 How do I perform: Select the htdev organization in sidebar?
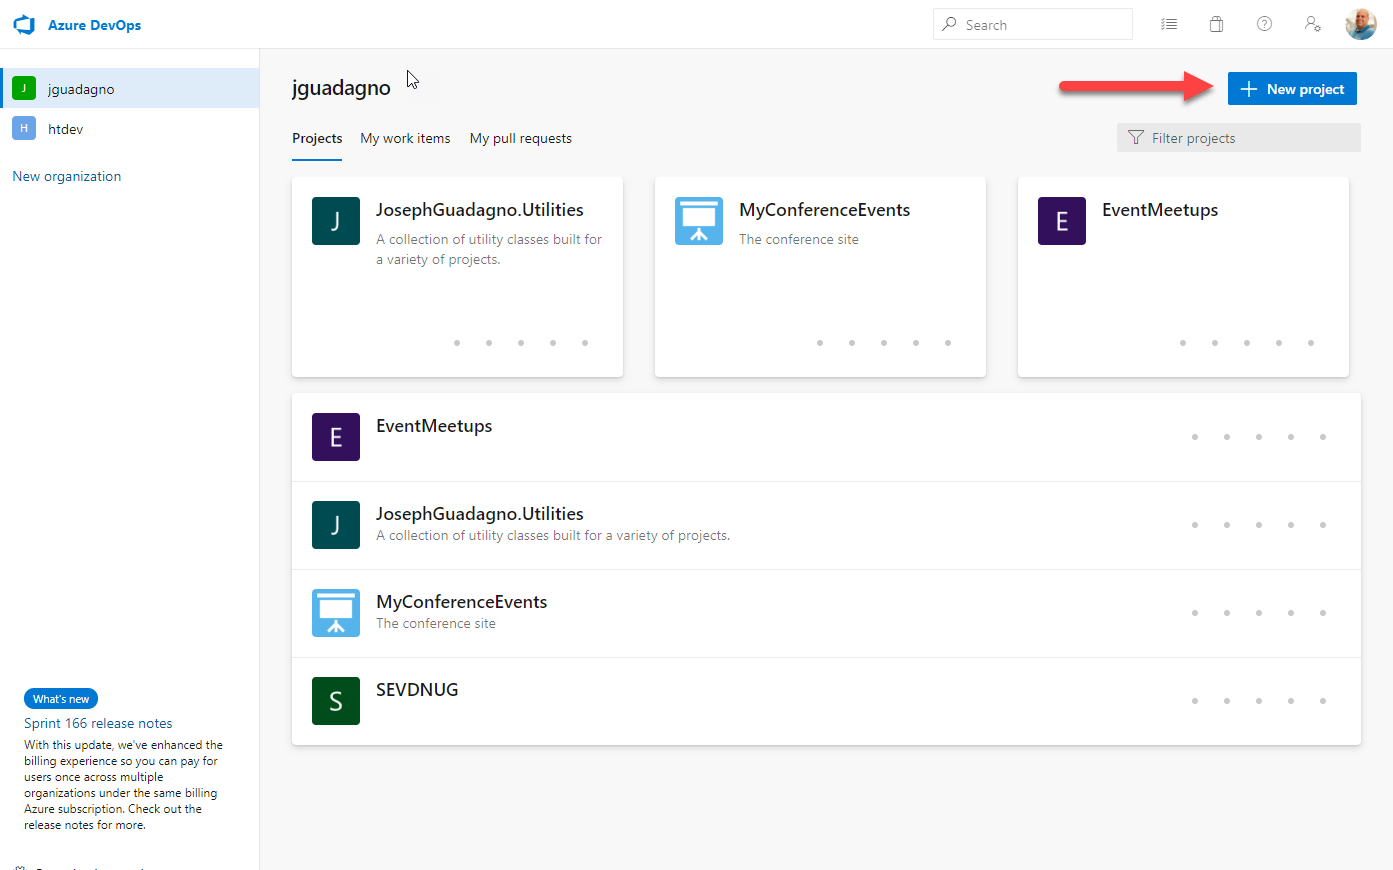click(x=130, y=128)
